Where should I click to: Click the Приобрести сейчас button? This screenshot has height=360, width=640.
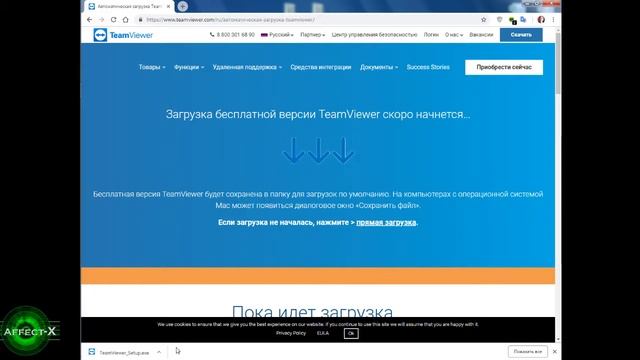[504, 67]
